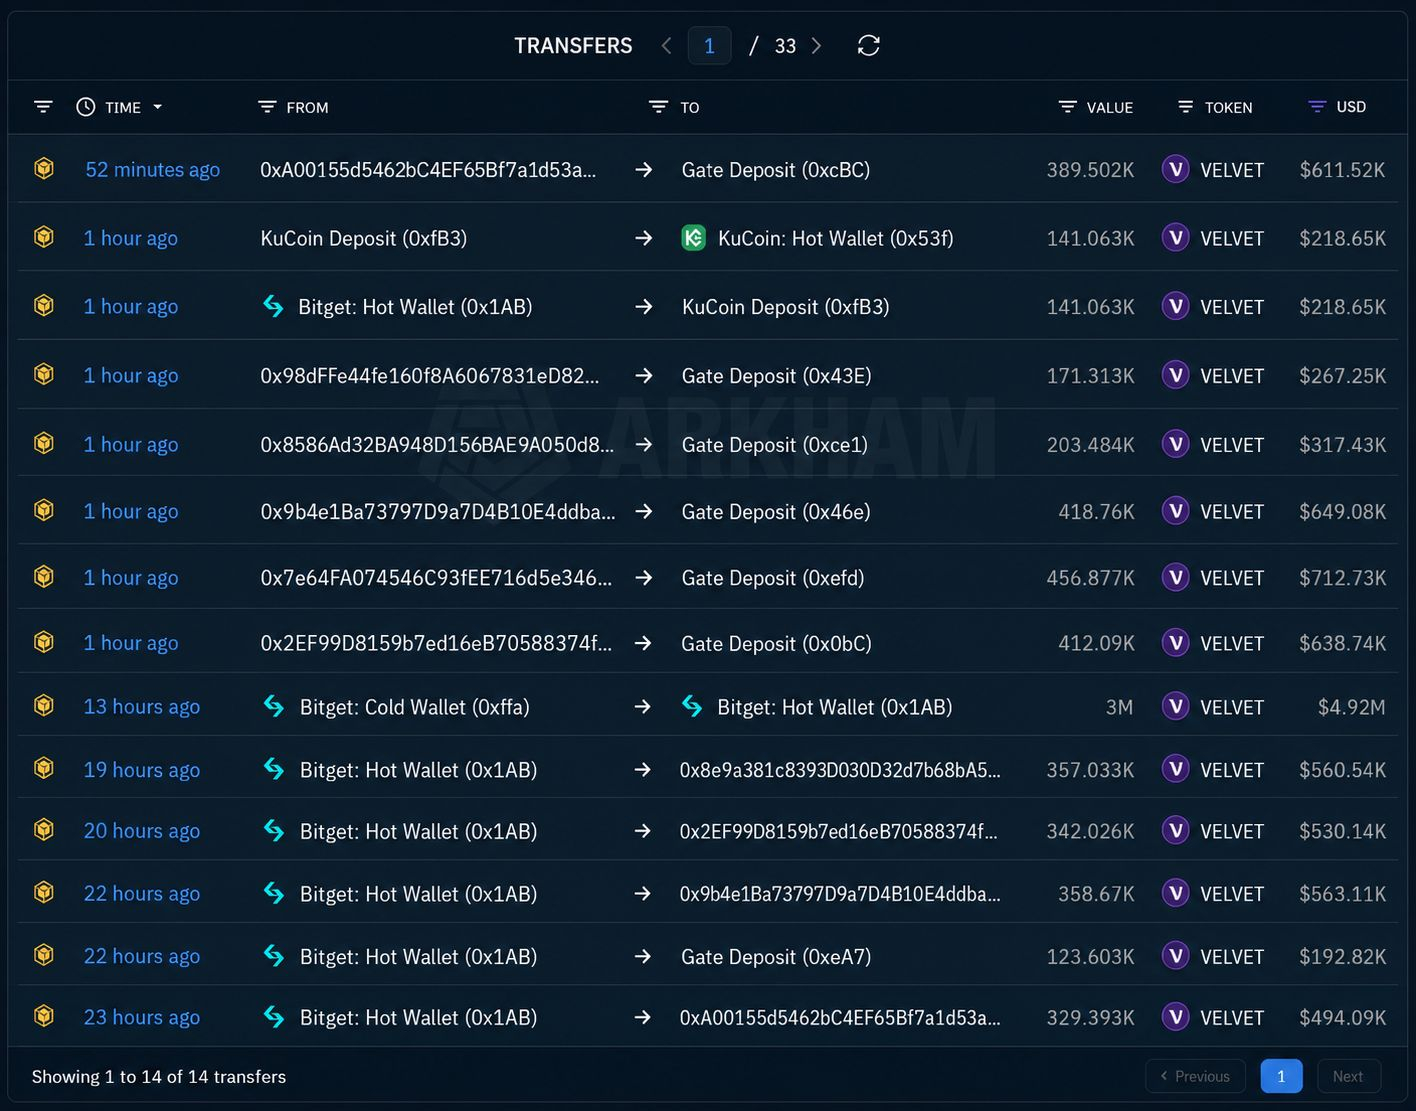Click Bitget logo in 23 hours ago row

pos(274,1017)
